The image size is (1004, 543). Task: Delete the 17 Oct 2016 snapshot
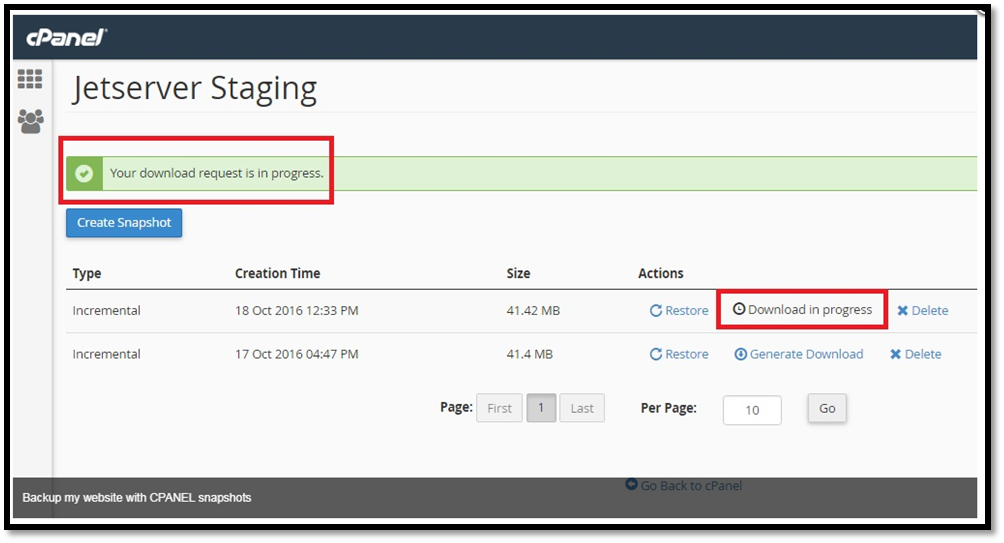tap(916, 354)
